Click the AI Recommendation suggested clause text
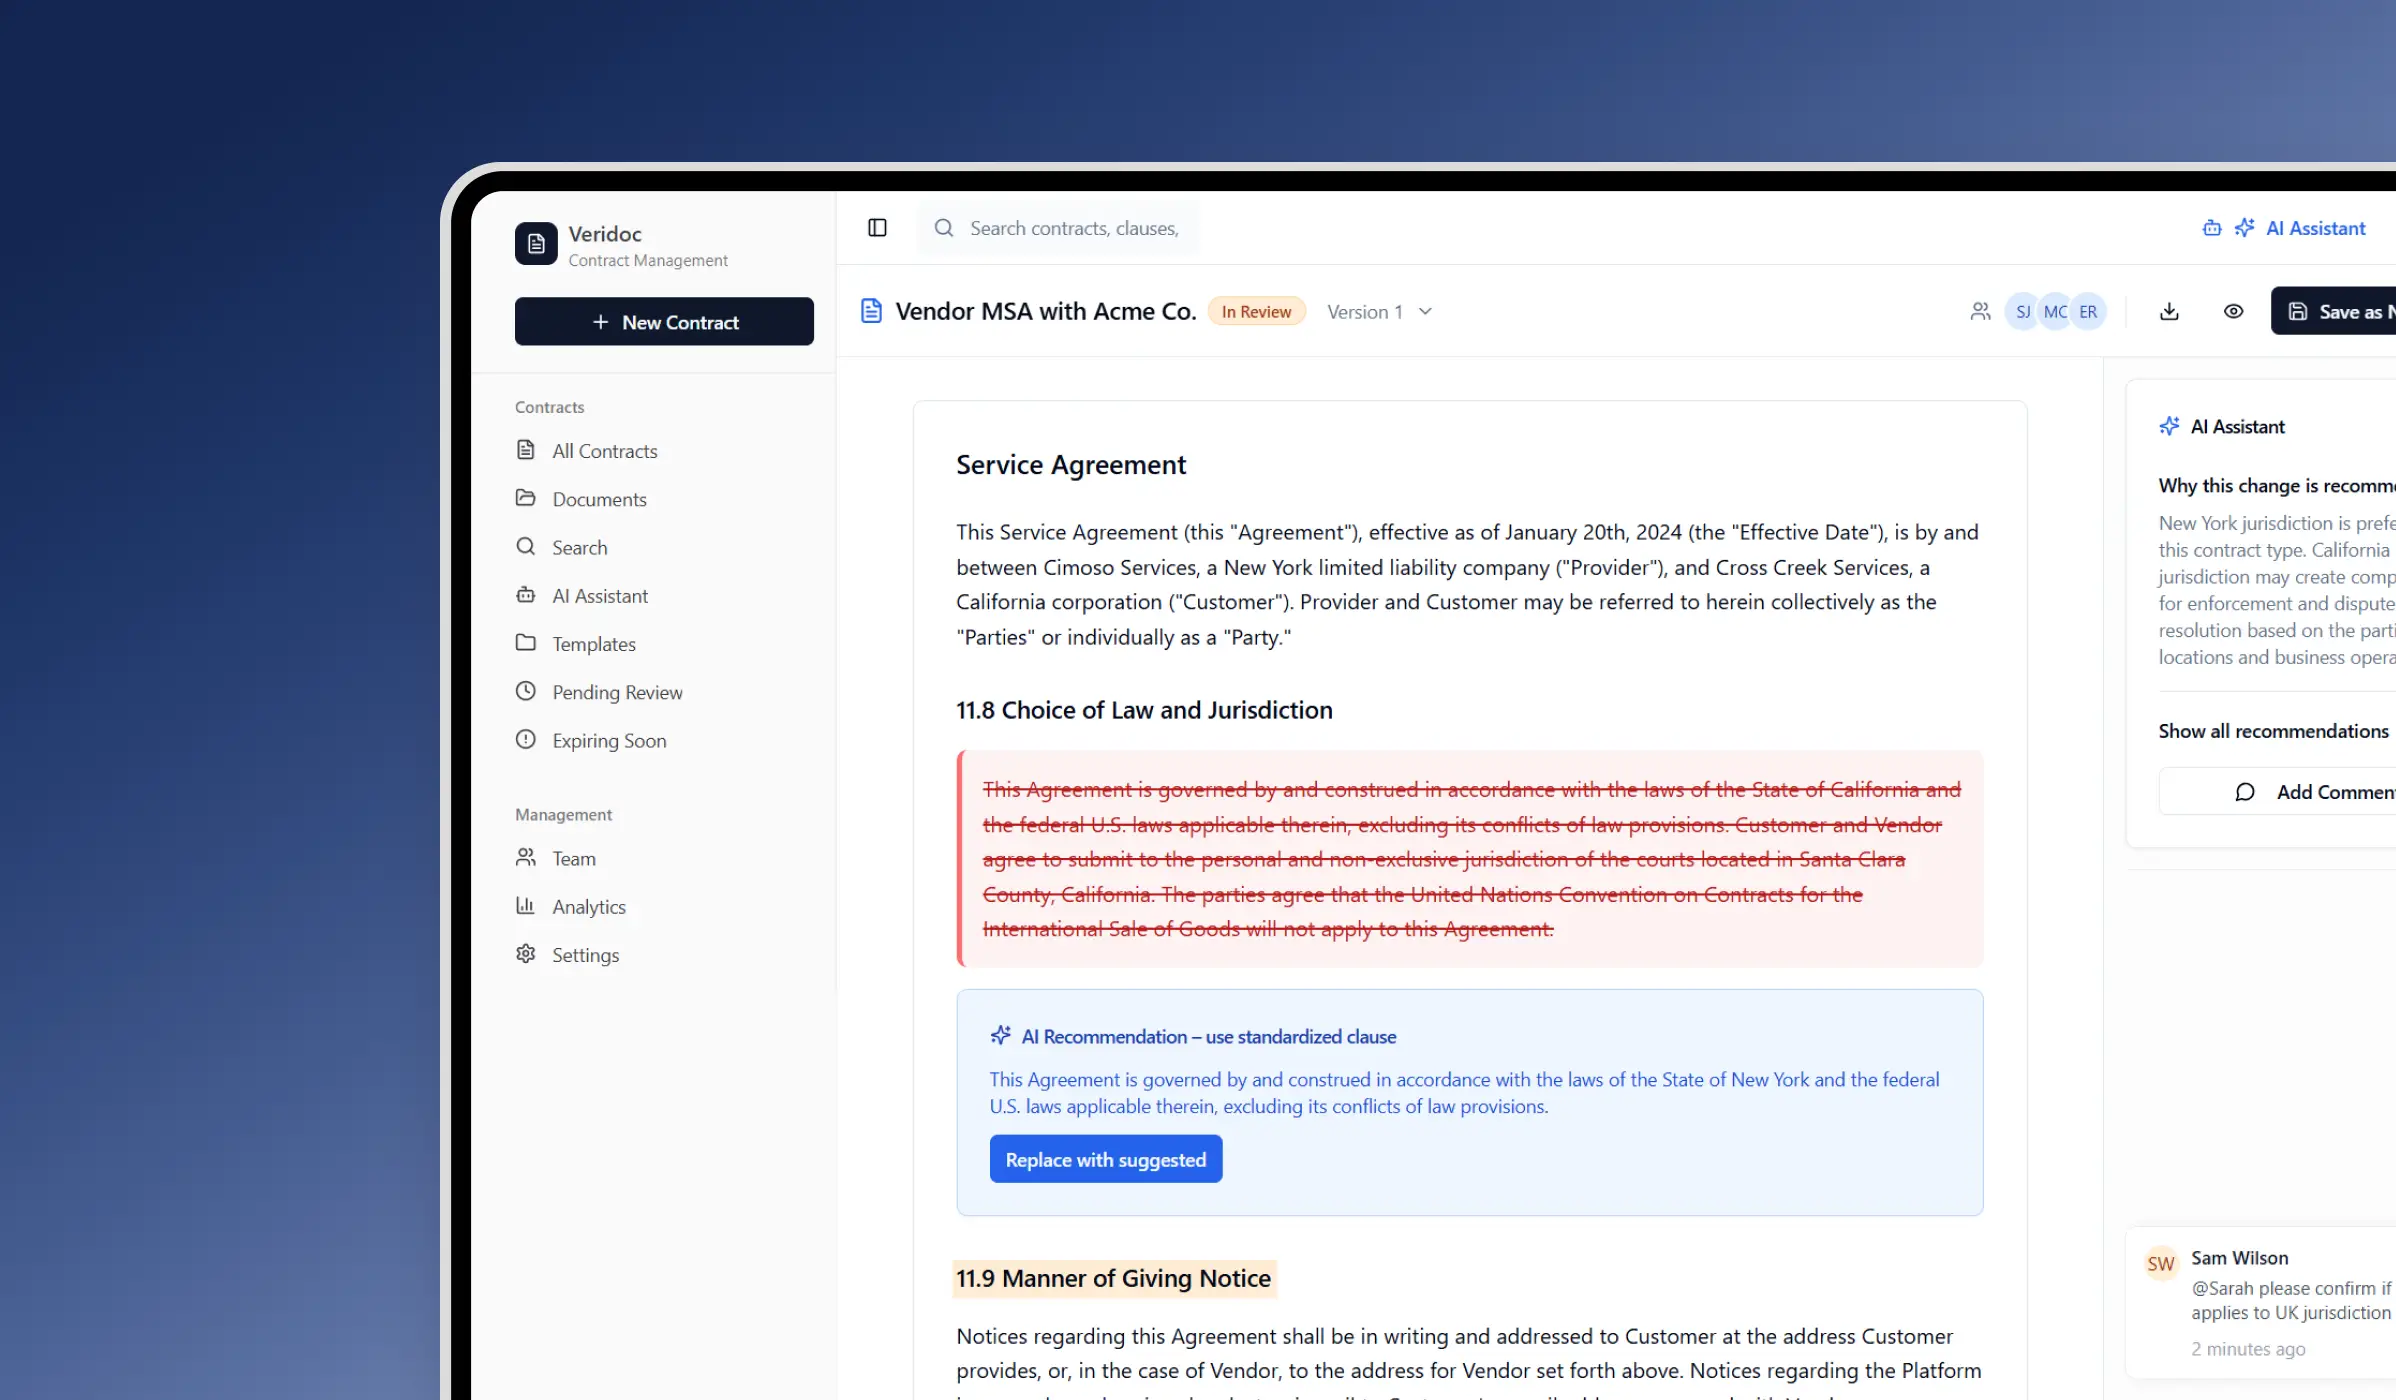2396x1400 pixels. pos(1464,1093)
